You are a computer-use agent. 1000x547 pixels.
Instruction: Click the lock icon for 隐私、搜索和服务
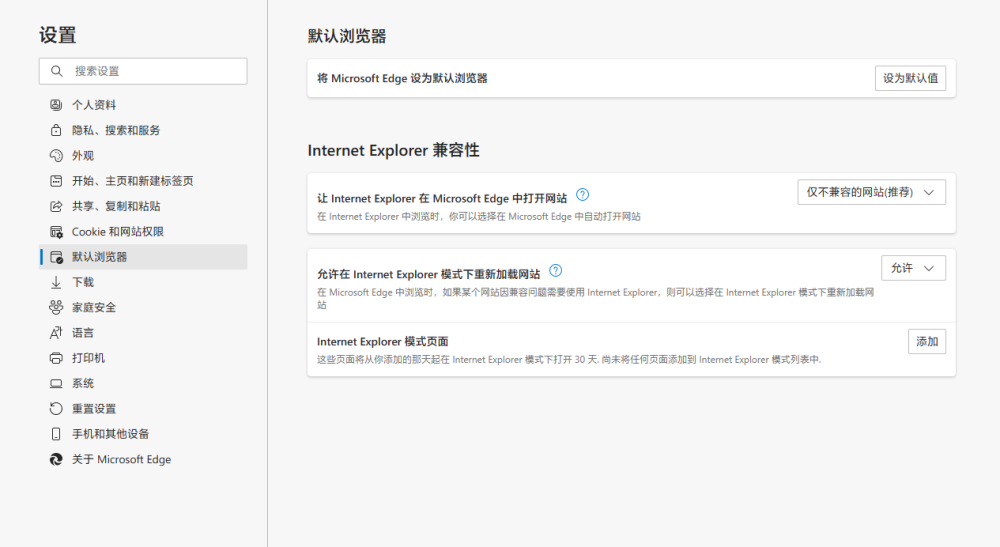point(56,130)
